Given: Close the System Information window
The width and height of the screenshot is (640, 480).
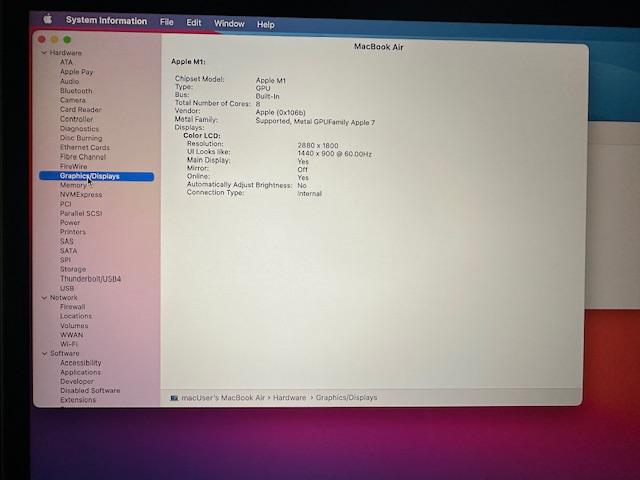Looking at the screenshot, I should point(42,39).
